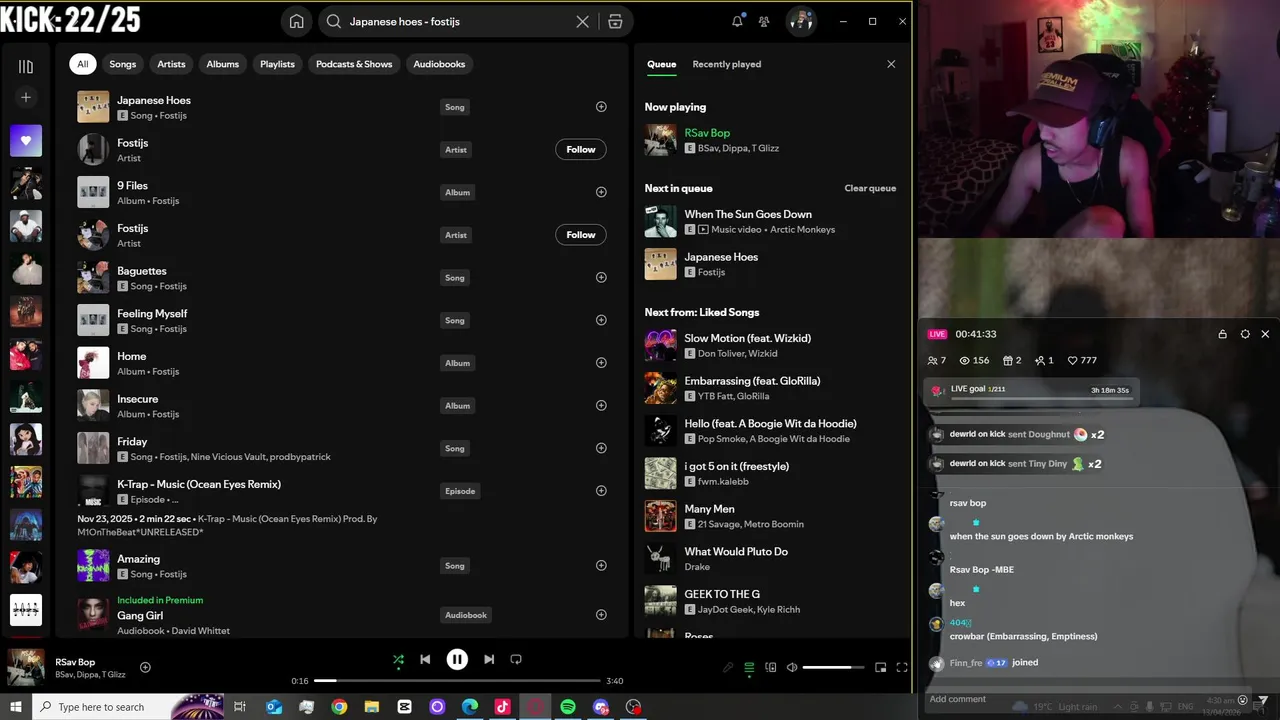Open Google Chrome from the taskbar
This screenshot has width=1280, height=720.
339,707
